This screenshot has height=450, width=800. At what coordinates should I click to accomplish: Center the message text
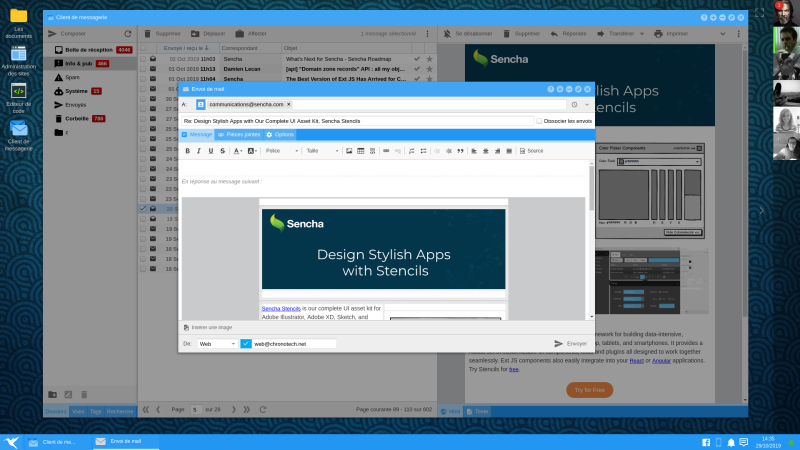tap(486, 151)
